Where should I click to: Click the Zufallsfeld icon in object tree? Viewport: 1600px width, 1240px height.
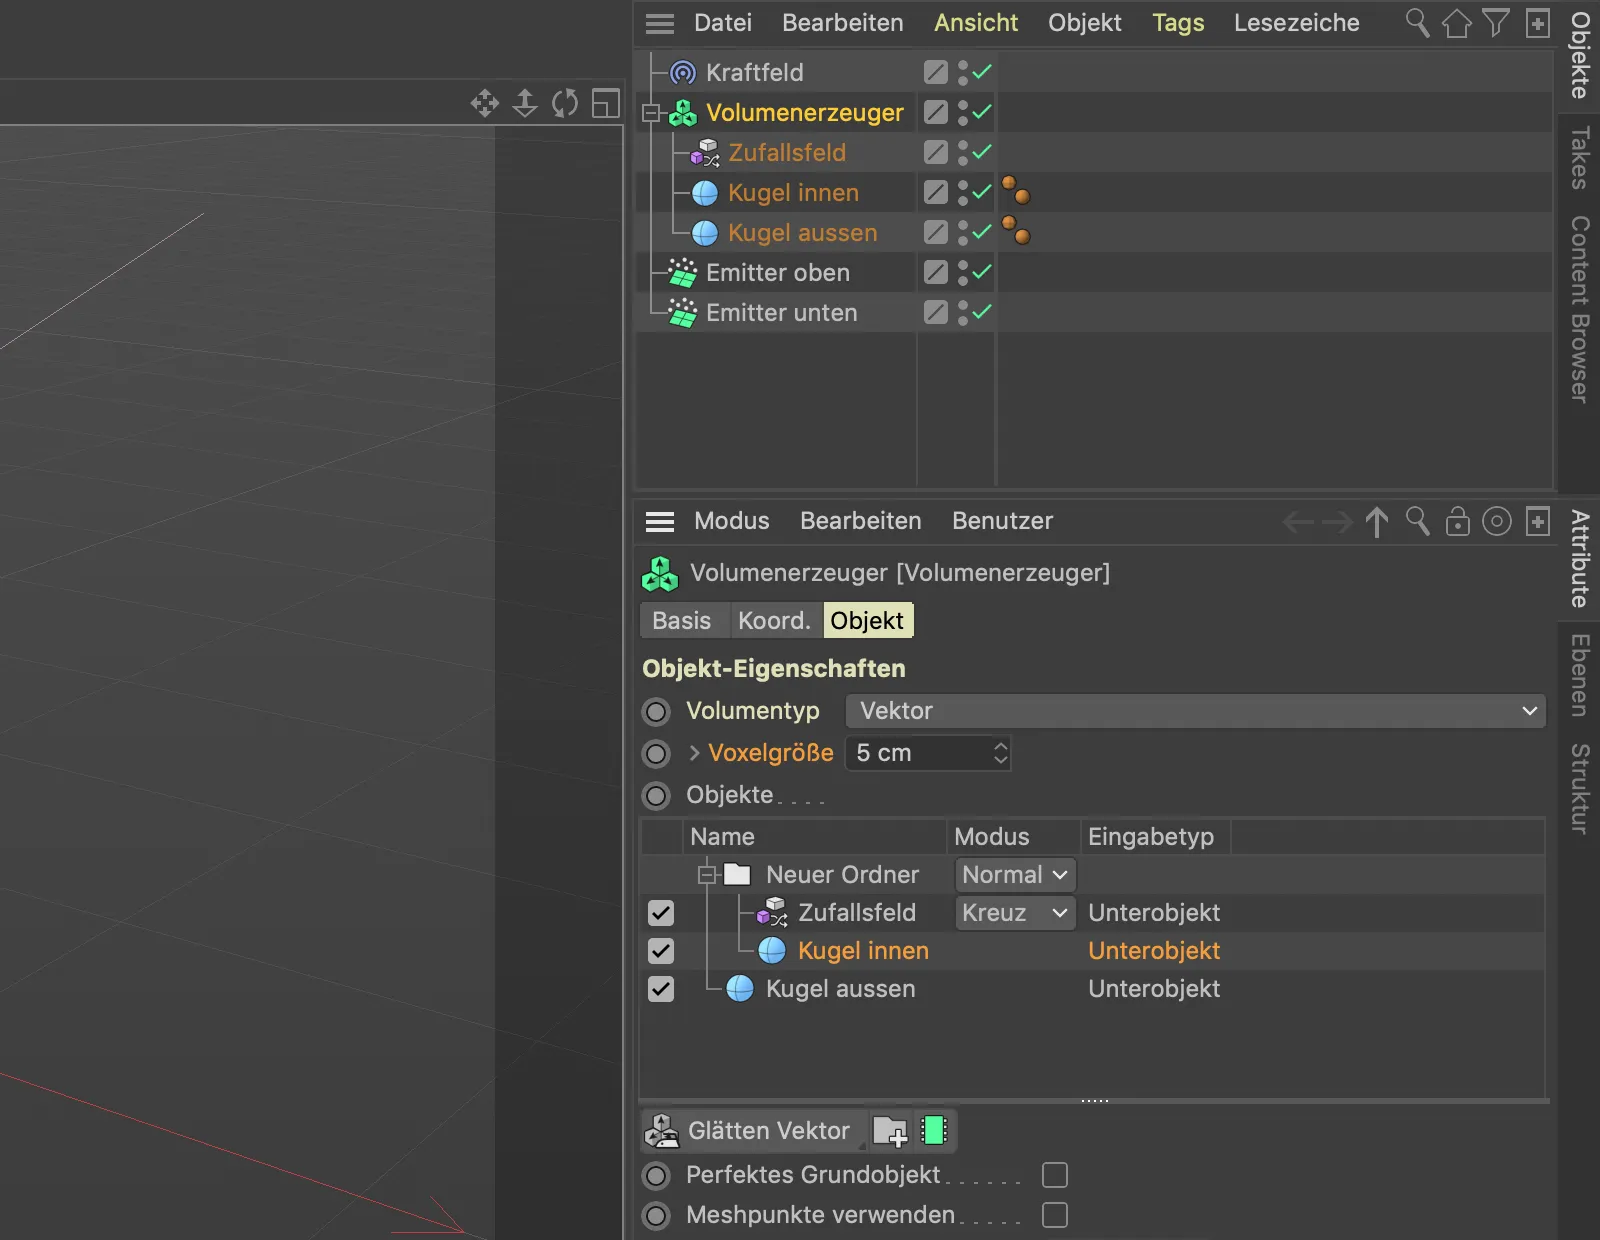point(705,153)
